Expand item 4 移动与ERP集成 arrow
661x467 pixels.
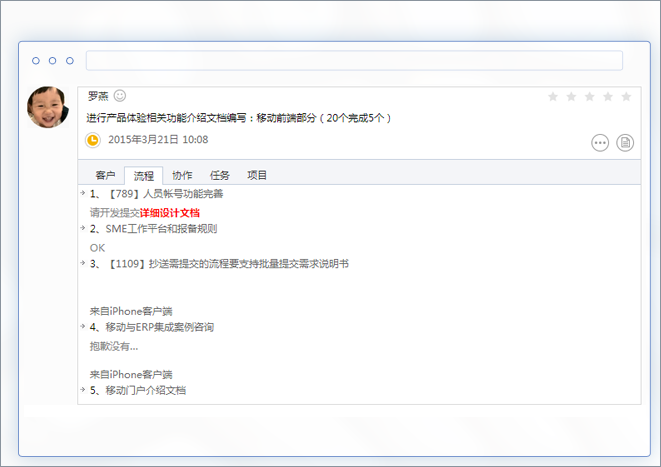tap(83, 326)
